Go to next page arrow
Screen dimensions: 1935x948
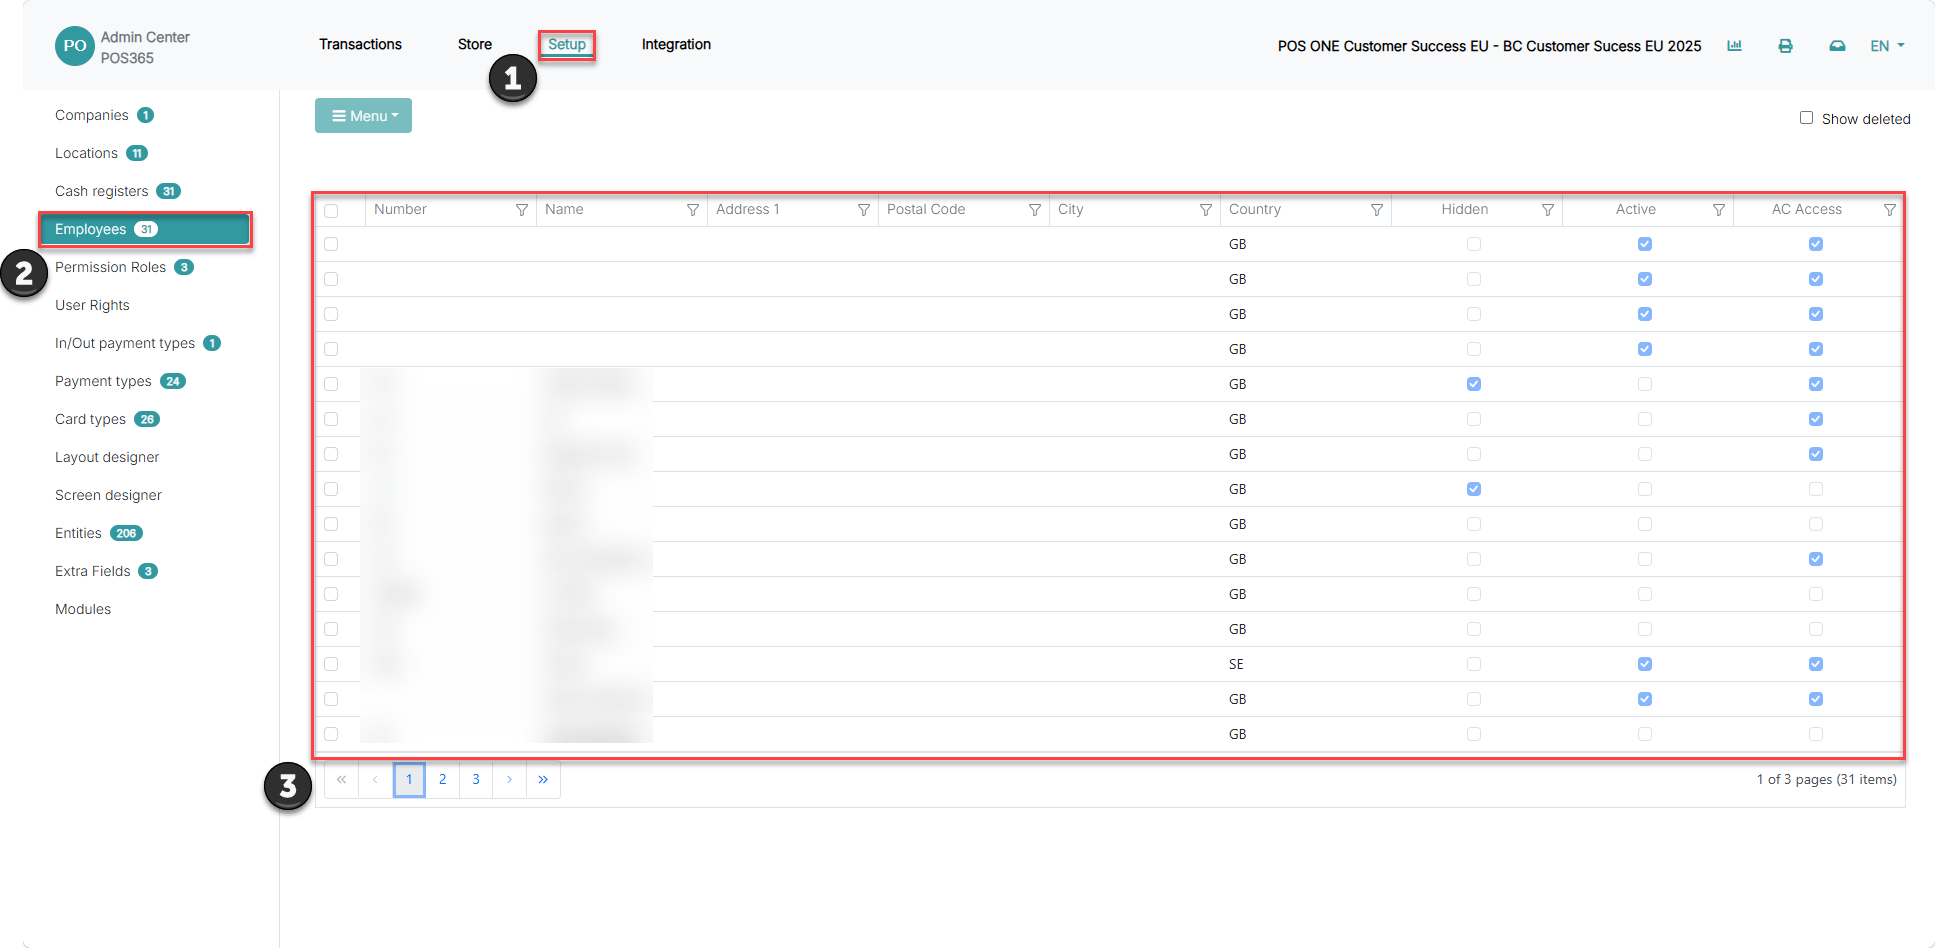[509, 780]
